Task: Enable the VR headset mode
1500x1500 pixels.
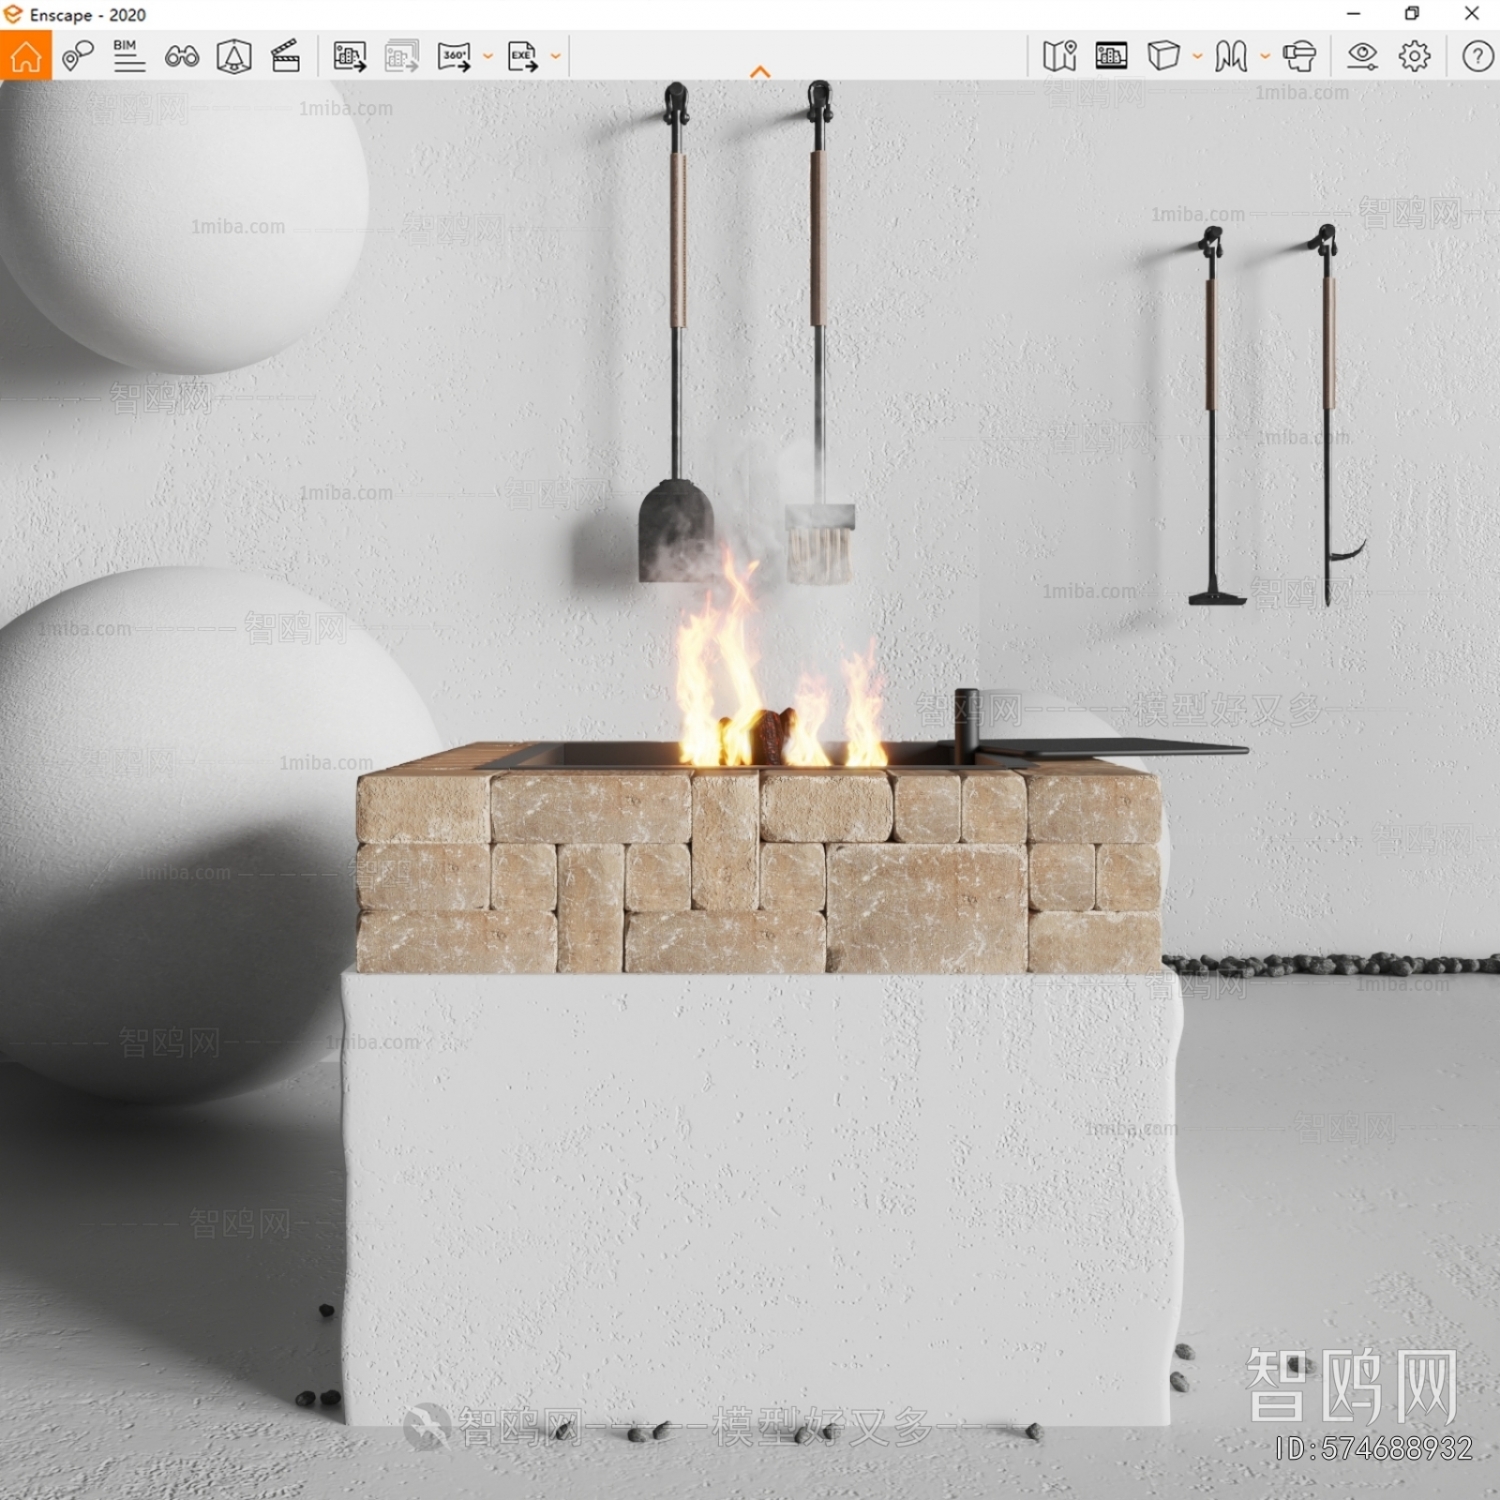Action: (1299, 56)
